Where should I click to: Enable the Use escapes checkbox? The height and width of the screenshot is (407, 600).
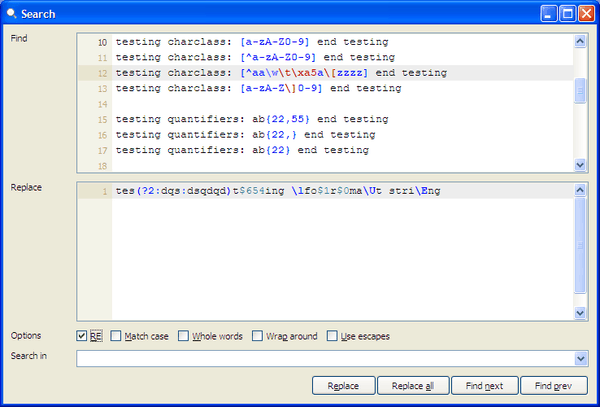click(334, 336)
